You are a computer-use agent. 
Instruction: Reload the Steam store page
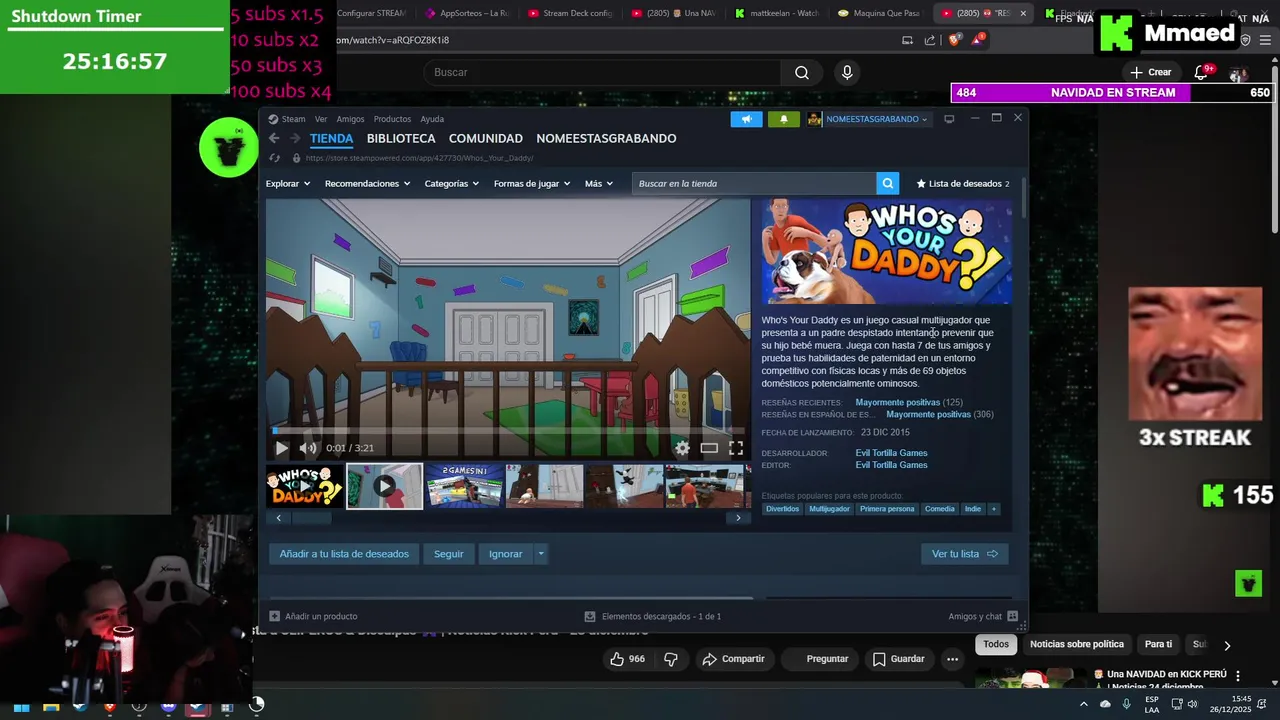click(x=275, y=158)
